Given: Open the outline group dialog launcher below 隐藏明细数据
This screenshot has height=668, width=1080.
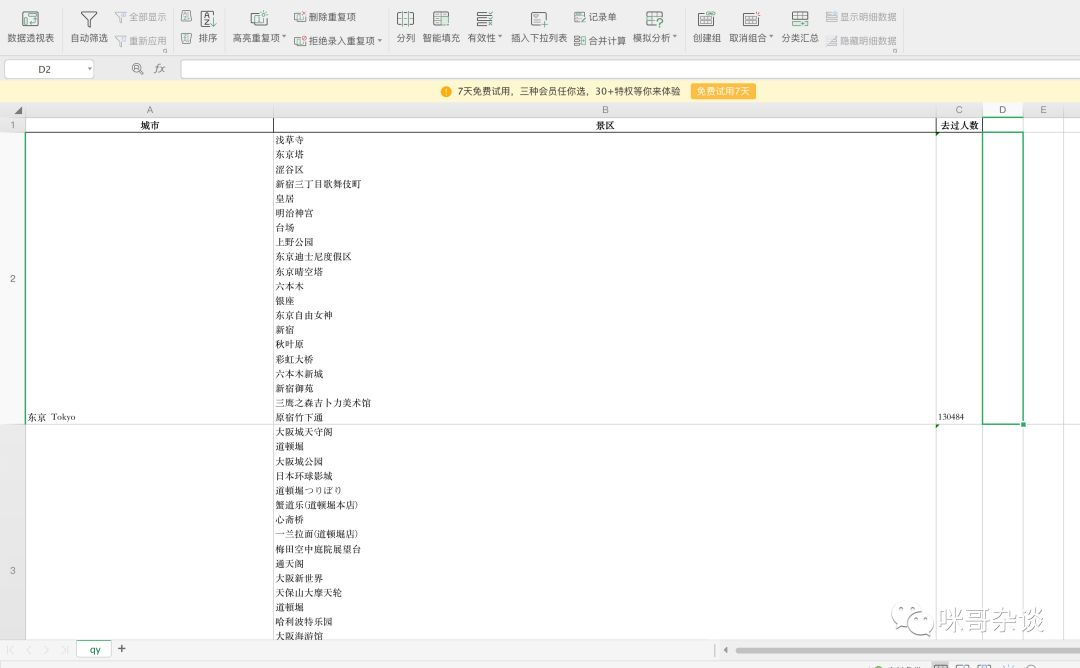Looking at the screenshot, I should pos(895,51).
